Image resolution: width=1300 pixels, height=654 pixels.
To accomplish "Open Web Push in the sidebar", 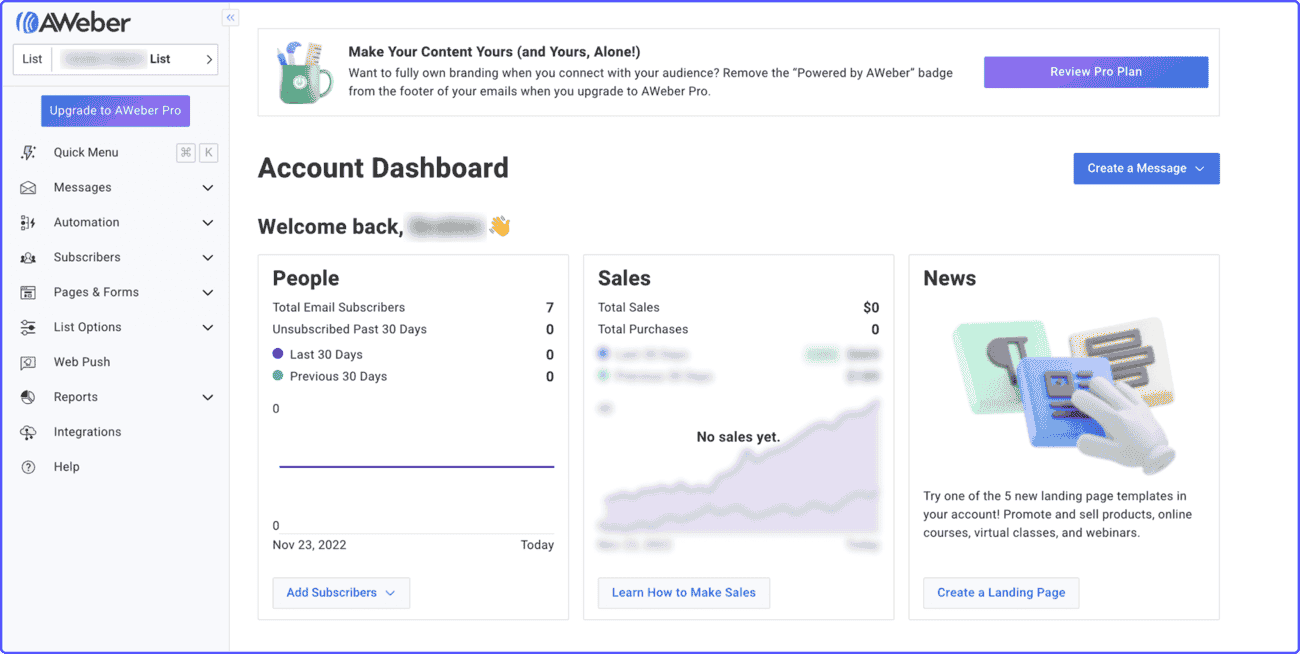I will 82,363.
